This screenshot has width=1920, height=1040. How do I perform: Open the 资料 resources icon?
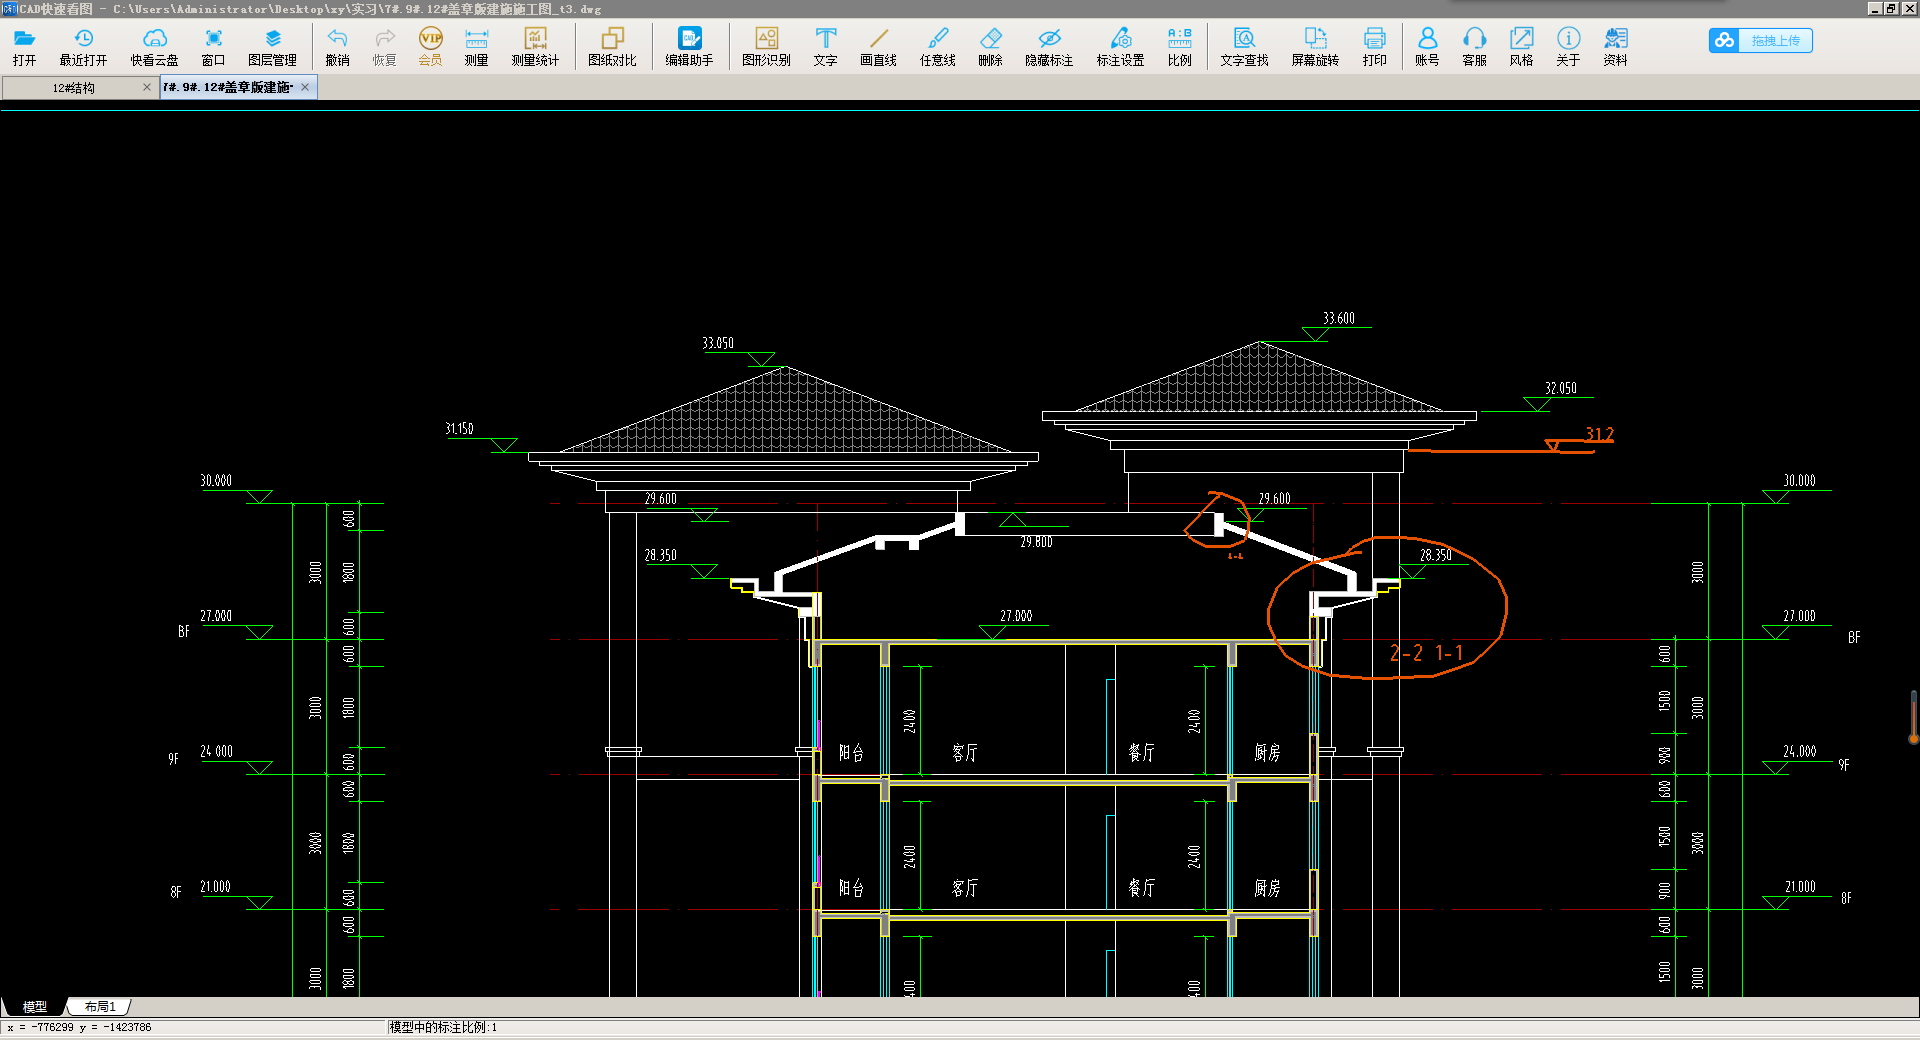(x=1615, y=47)
